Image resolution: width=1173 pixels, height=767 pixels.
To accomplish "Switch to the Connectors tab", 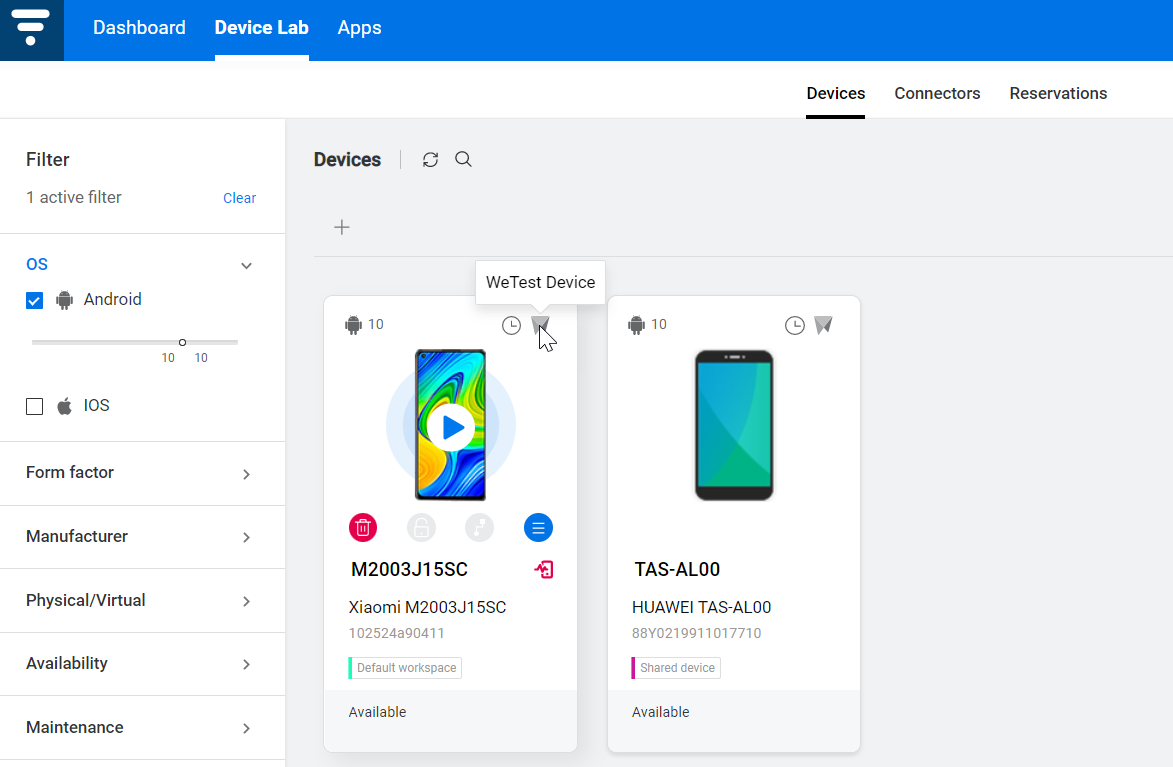I will coord(937,93).
